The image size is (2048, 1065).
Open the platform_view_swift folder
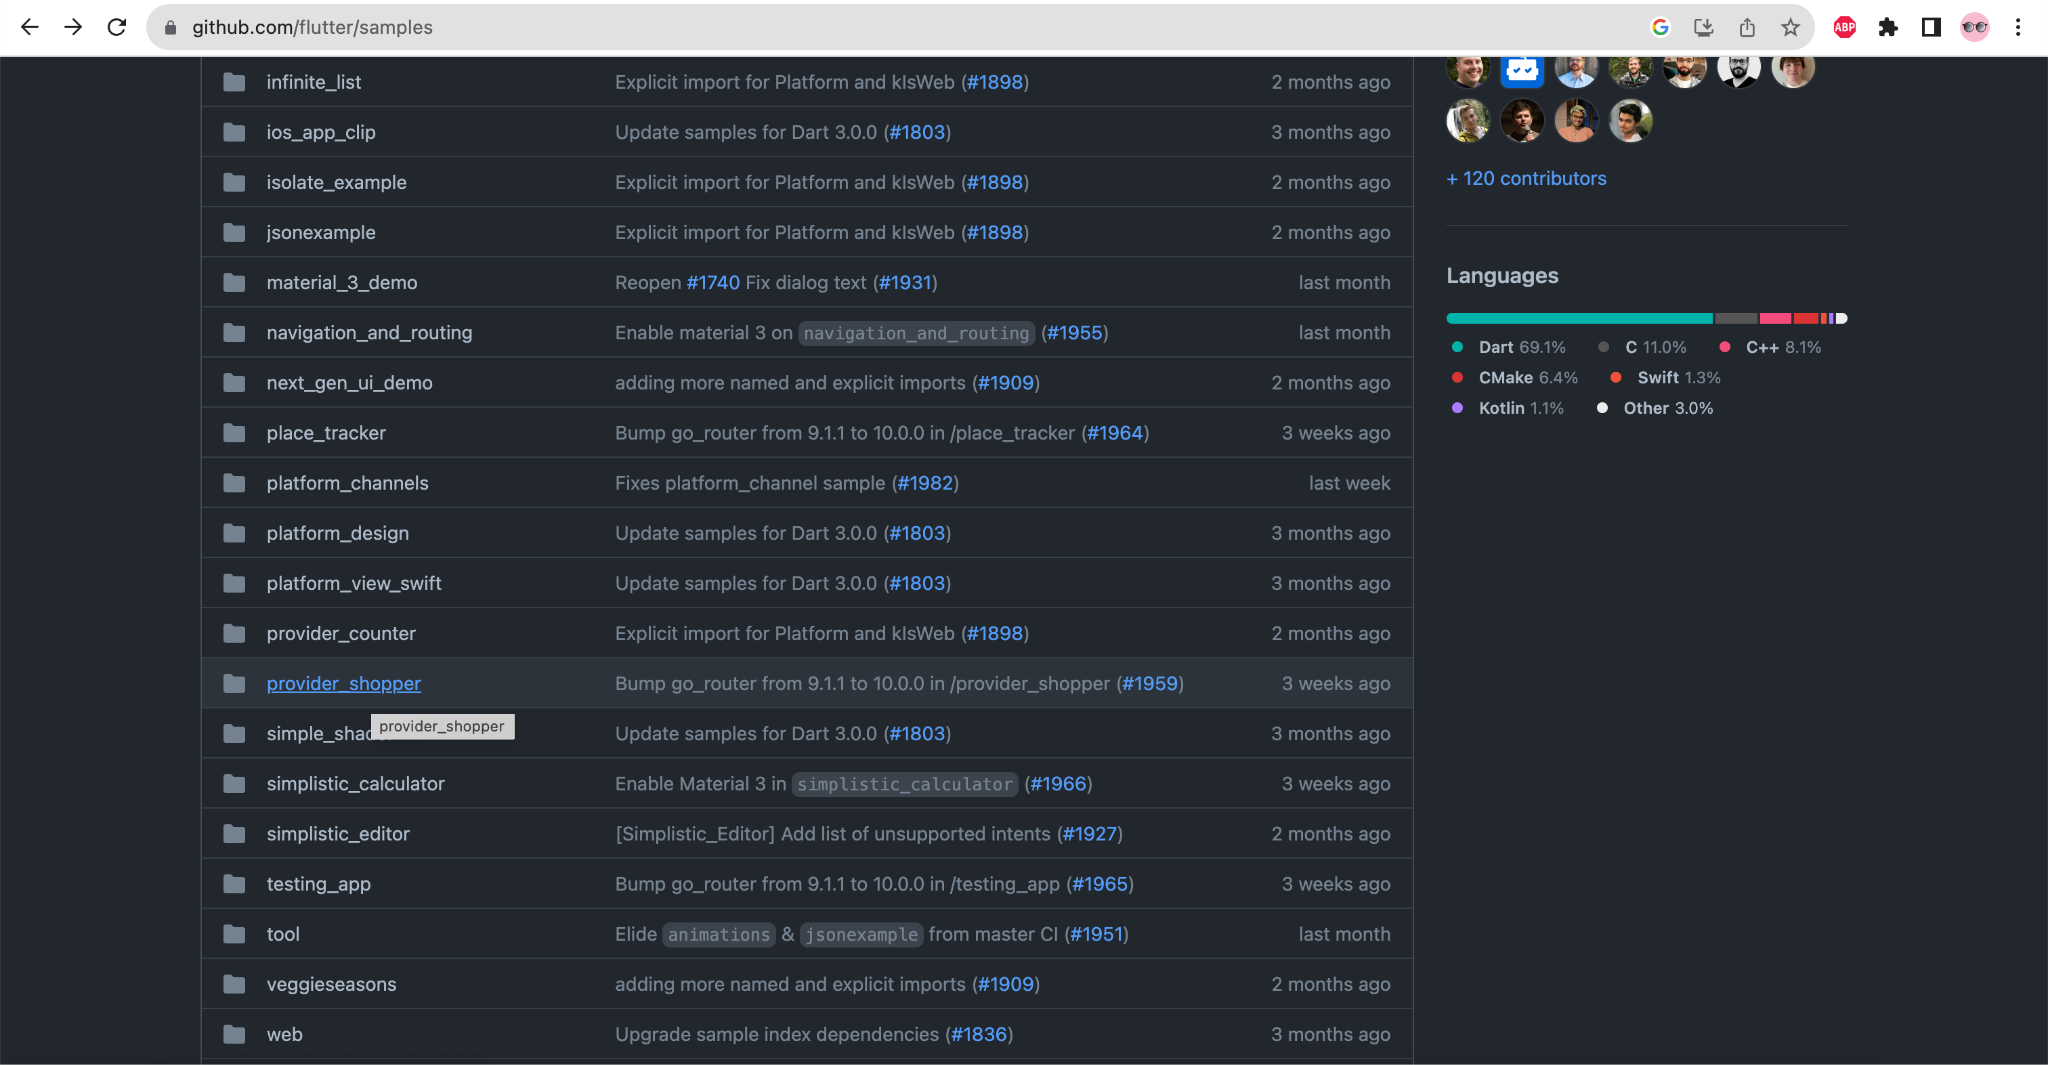(354, 583)
